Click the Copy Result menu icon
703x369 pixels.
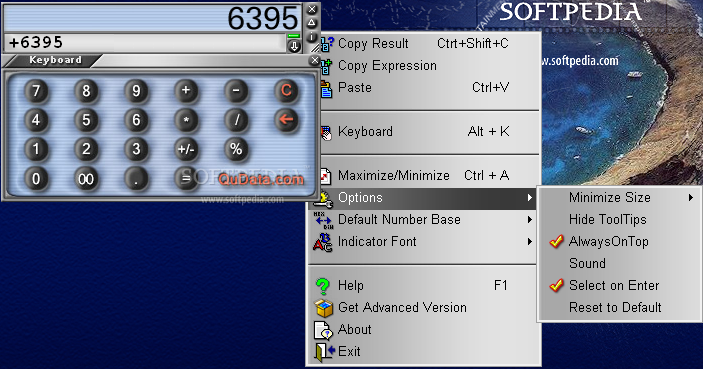tap(327, 44)
